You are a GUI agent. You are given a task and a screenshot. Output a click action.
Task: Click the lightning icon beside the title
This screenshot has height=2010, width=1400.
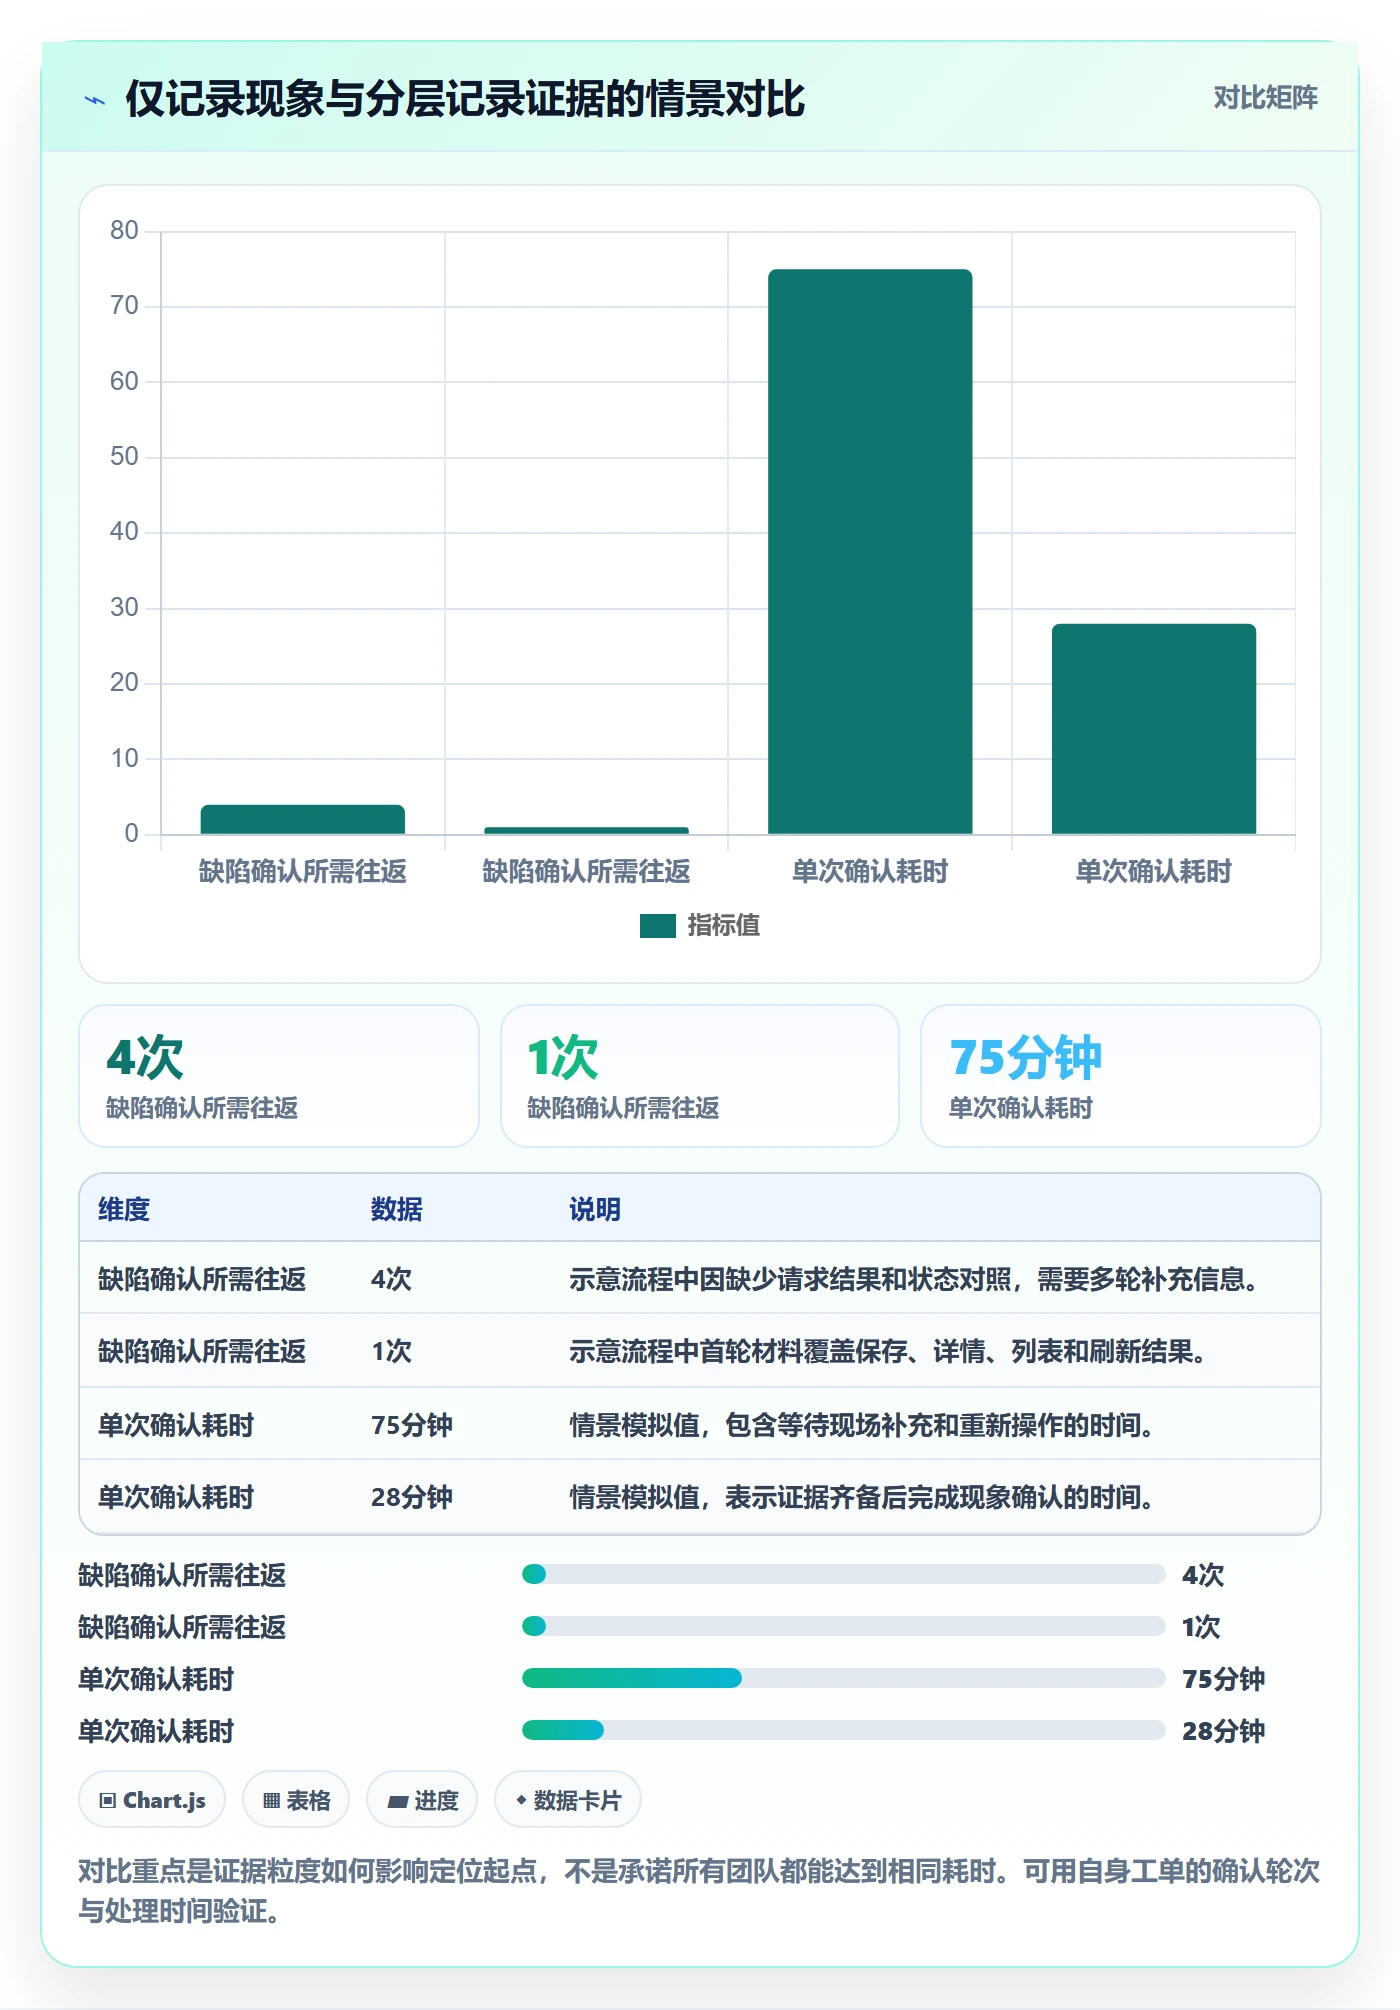95,100
